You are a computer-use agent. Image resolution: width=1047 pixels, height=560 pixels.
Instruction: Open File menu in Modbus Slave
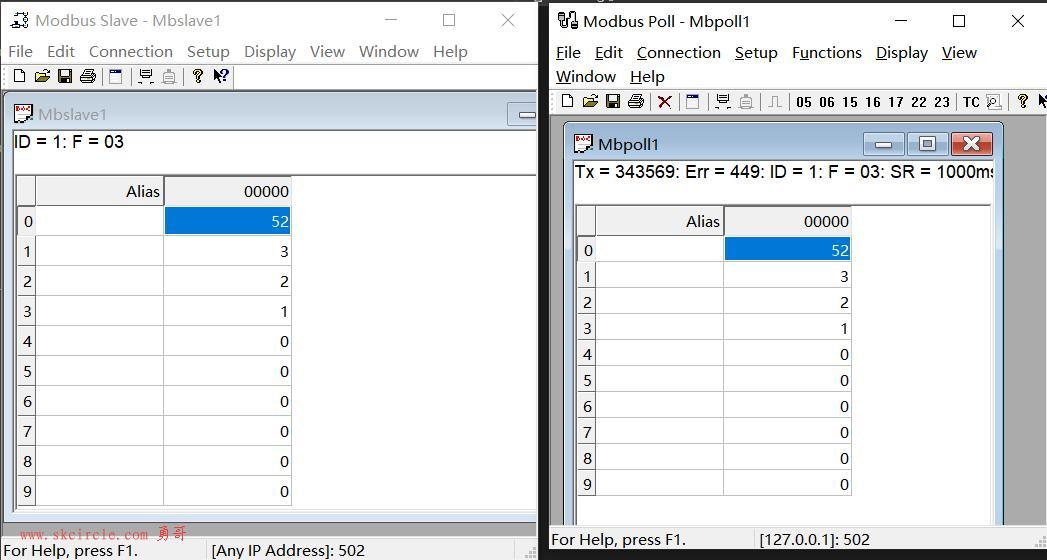click(x=21, y=51)
